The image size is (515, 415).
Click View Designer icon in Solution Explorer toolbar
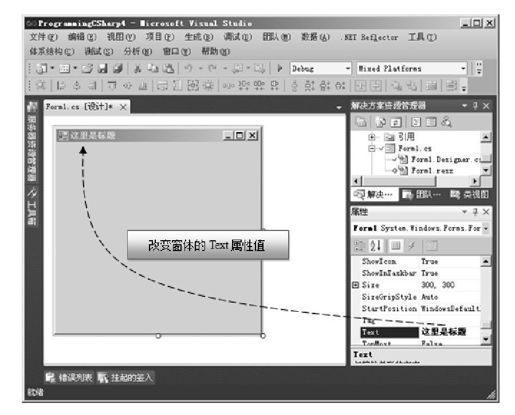[x=431, y=122]
